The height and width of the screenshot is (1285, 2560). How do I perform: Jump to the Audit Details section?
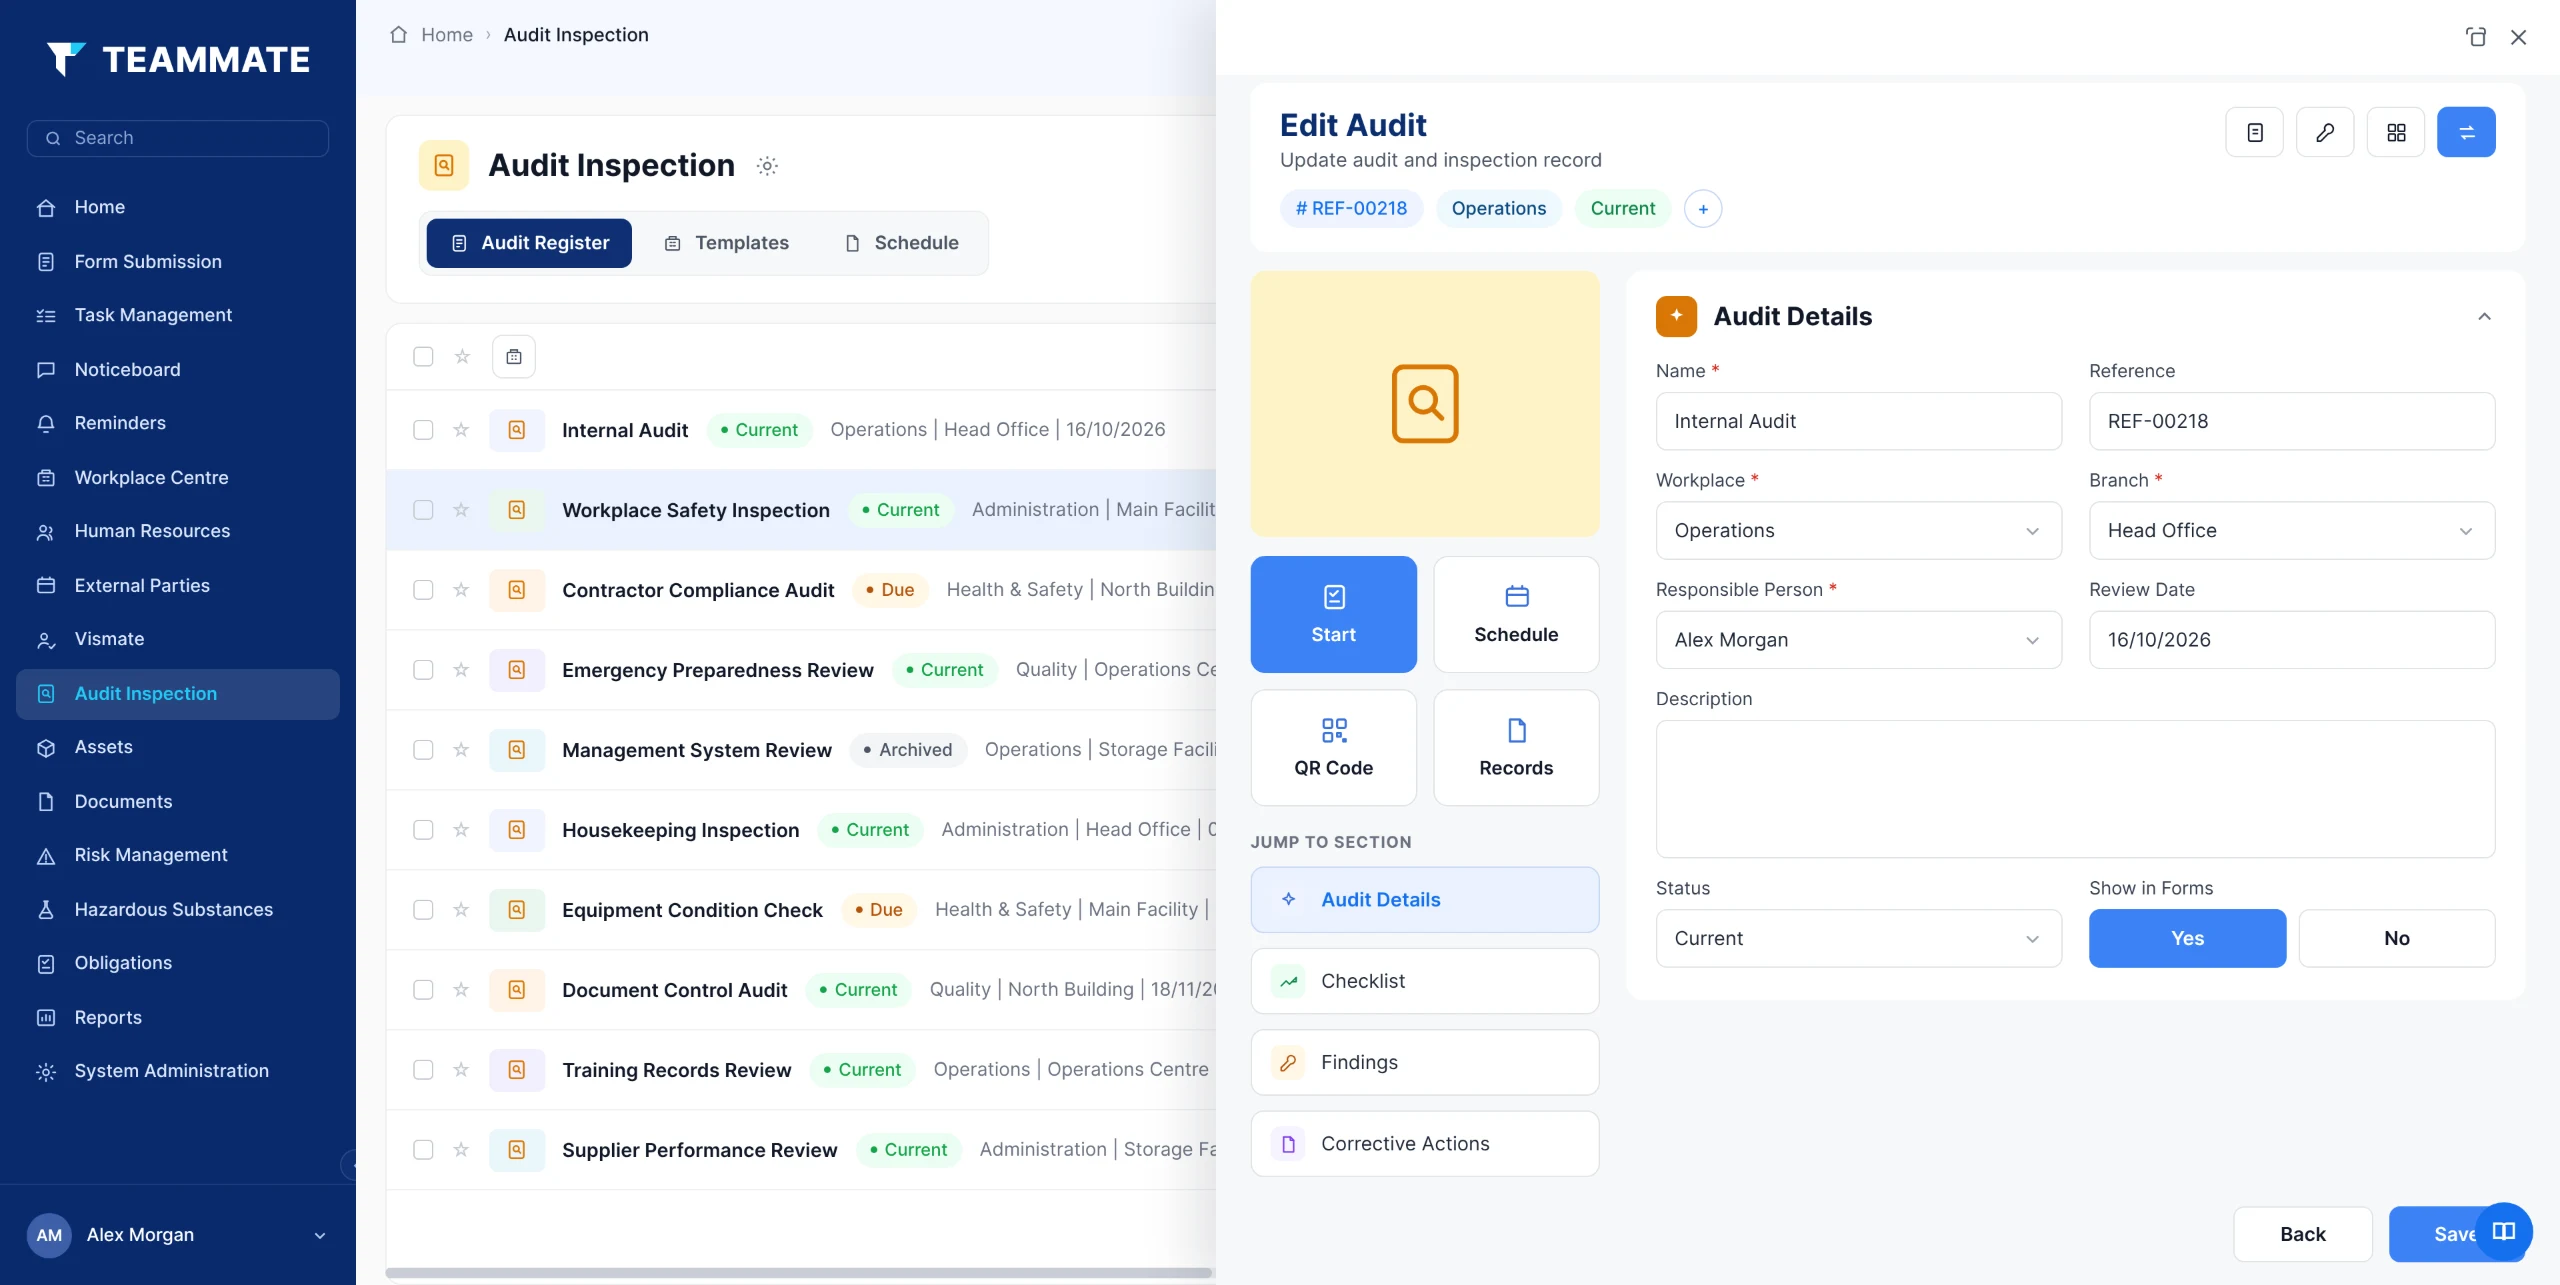click(1425, 900)
